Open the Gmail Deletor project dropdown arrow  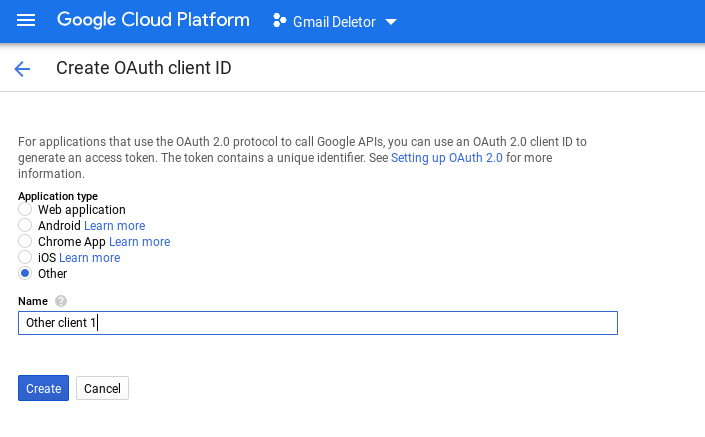pos(391,22)
